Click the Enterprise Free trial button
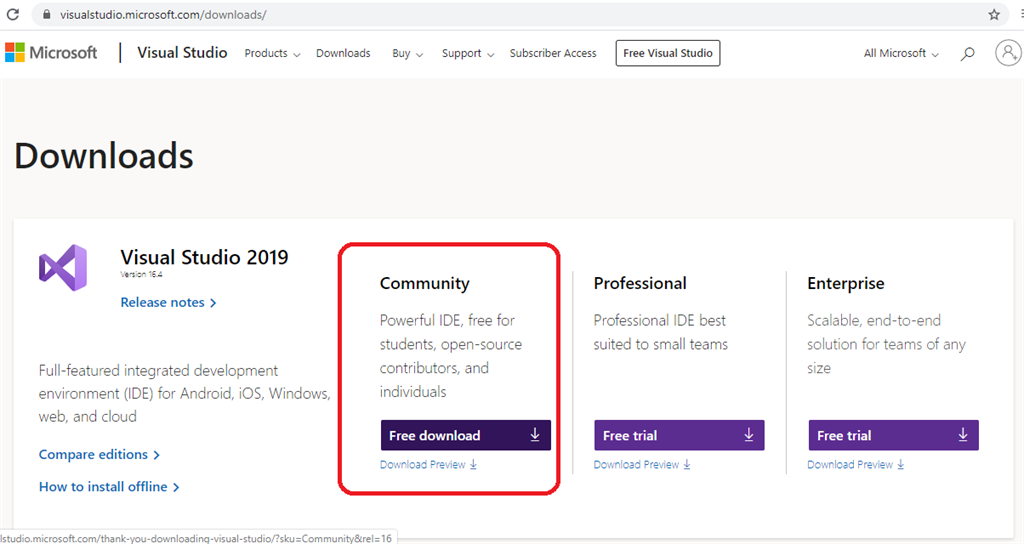This screenshot has height=544, width=1024. pyautogui.click(x=893, y=435)
